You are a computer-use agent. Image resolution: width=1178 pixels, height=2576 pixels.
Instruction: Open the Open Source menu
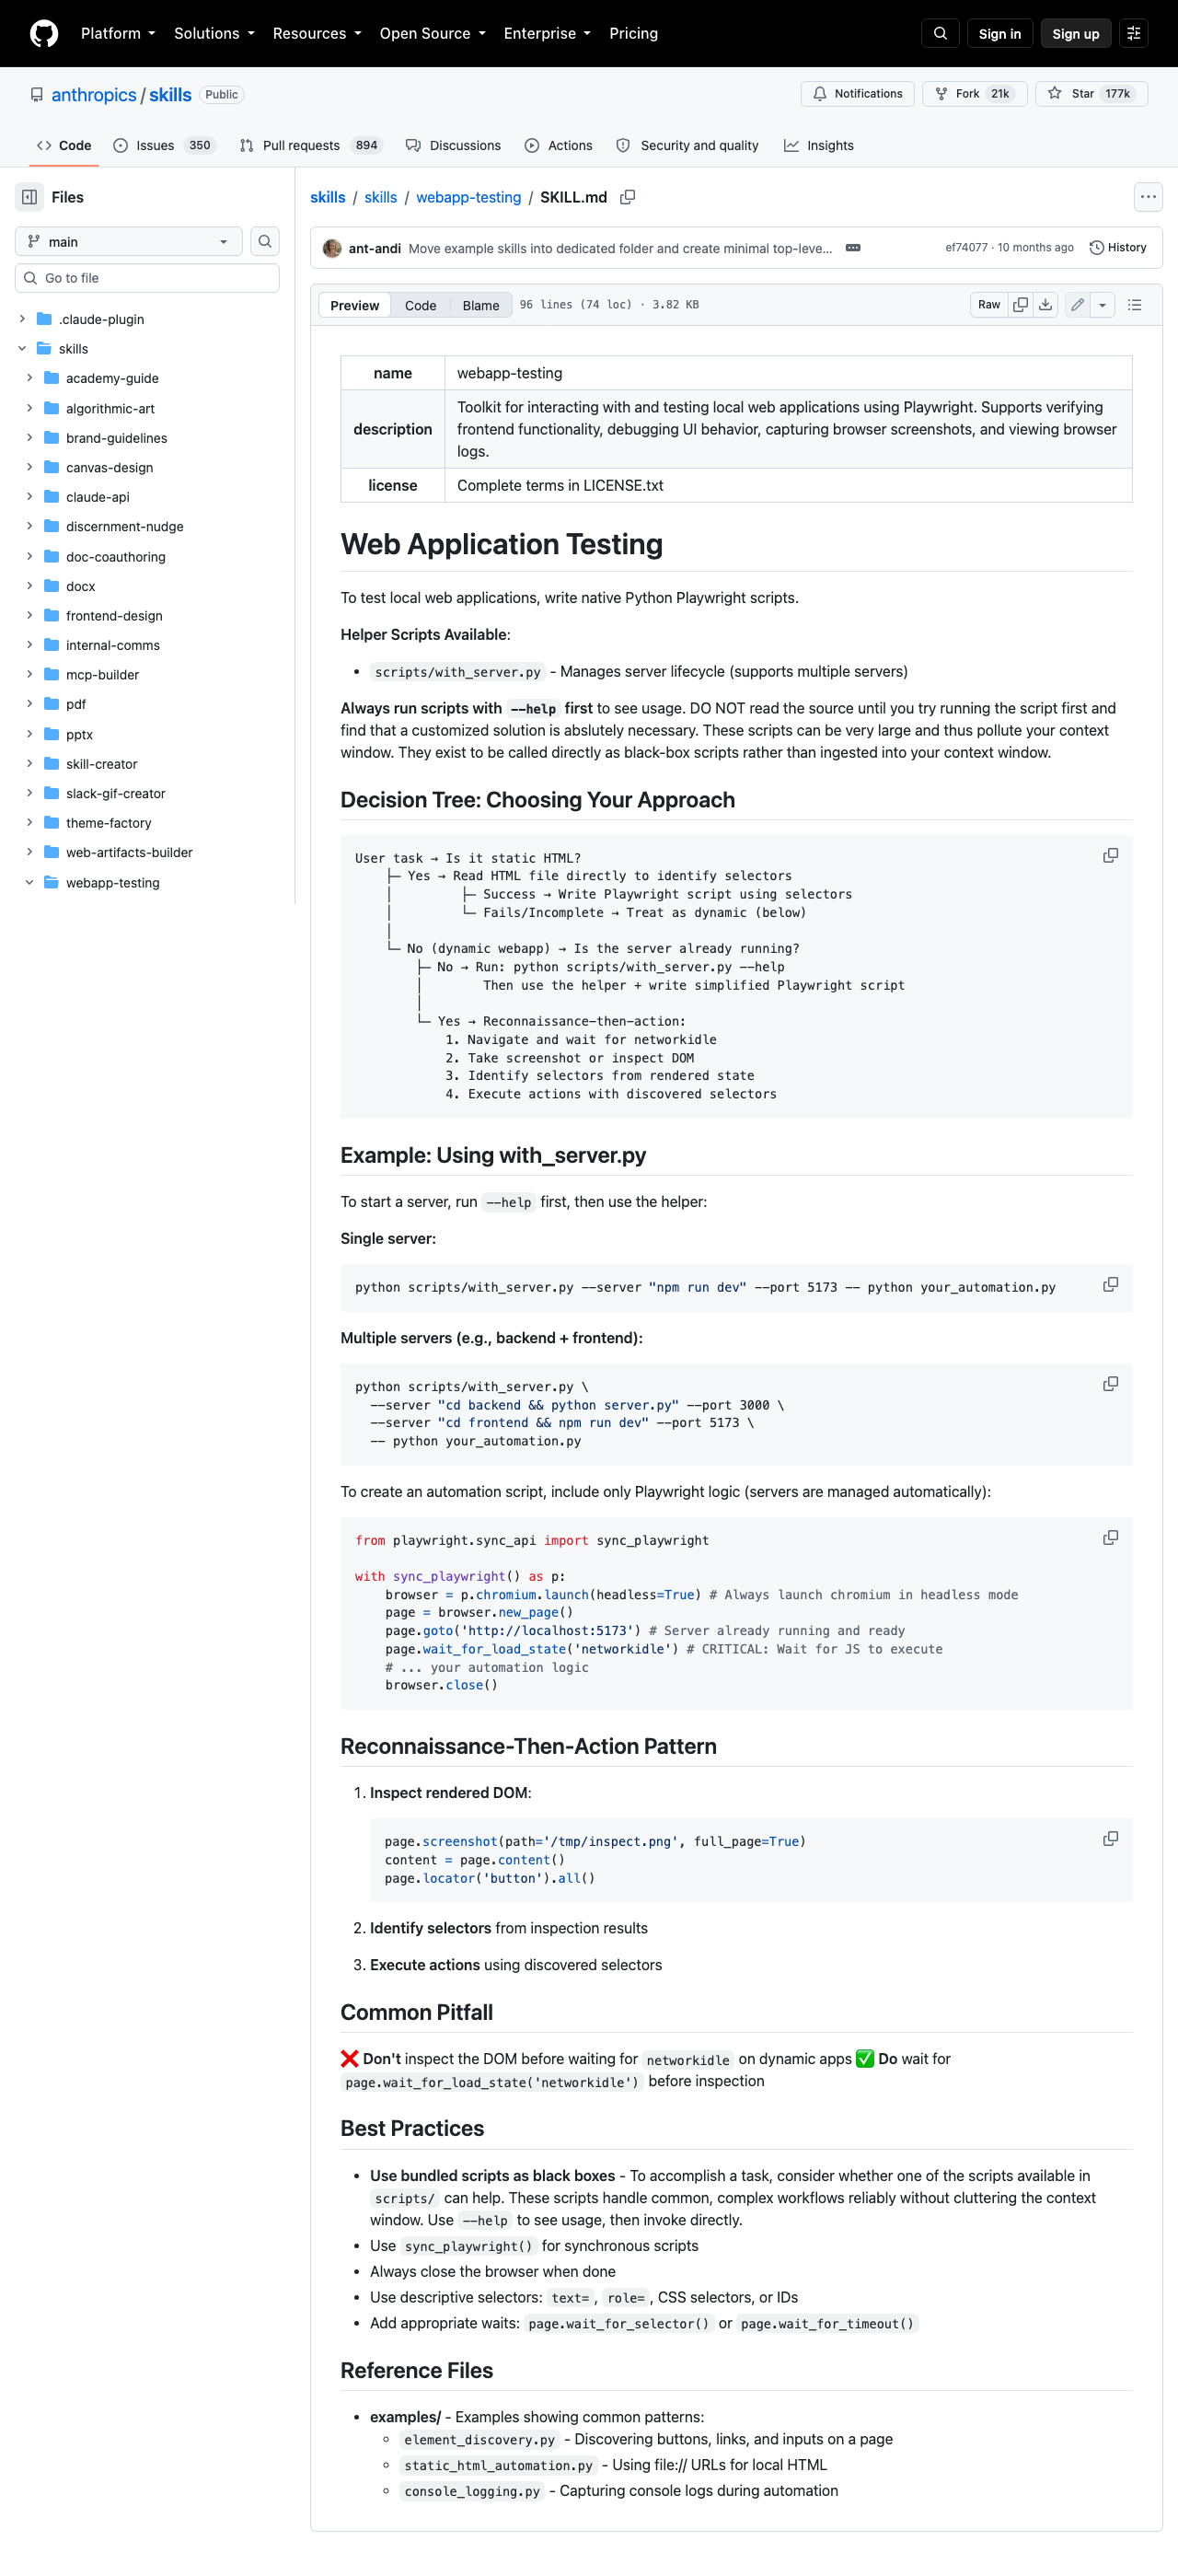[x=432, y=34]
